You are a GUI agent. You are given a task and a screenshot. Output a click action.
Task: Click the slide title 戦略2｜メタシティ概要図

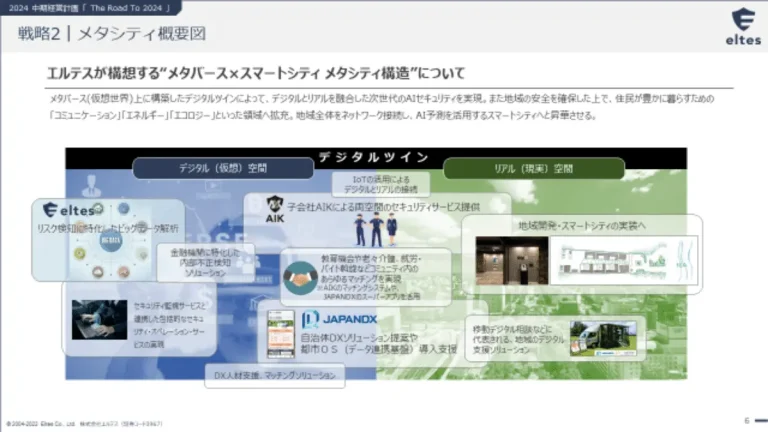tap(112, 34)
